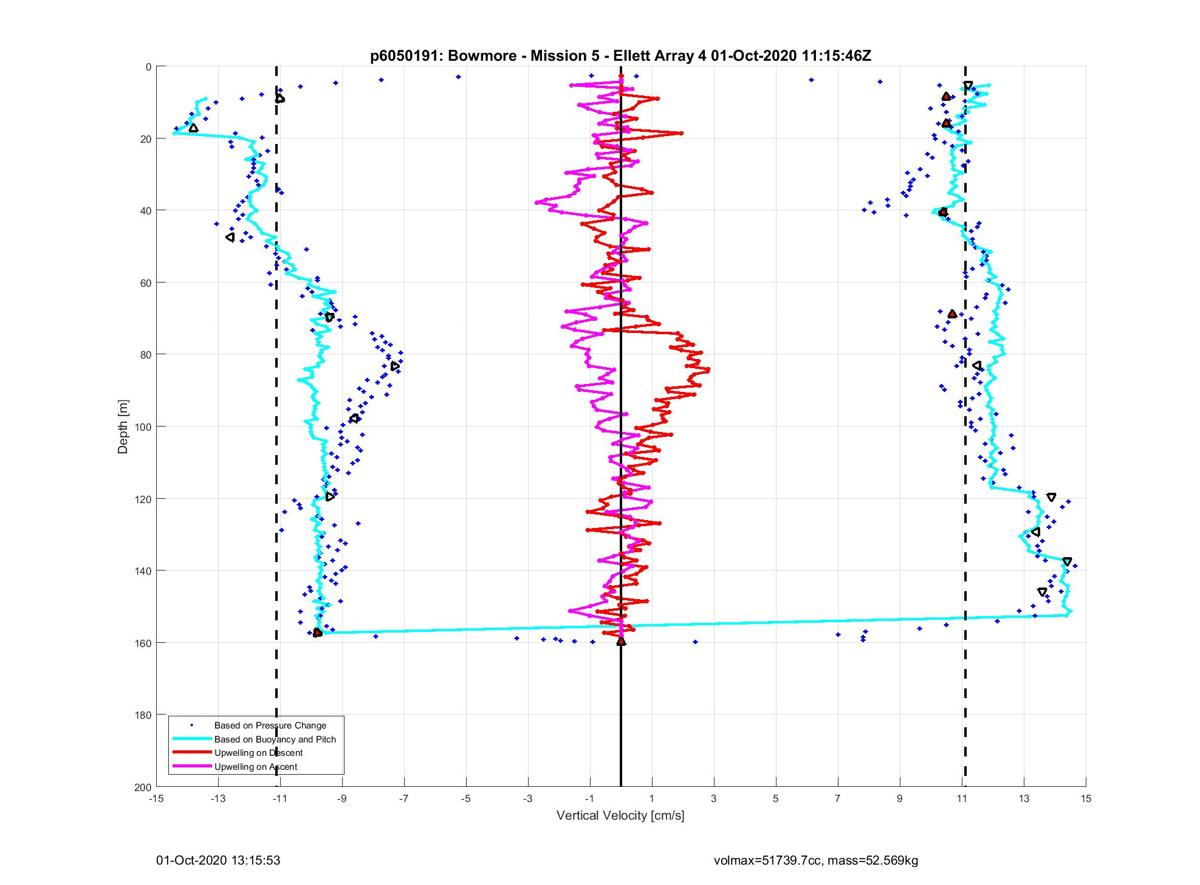This screenshot has width=1200, height=885.
Task: Click depth axis tick label "180"
Action: pyautogui.click(x=141, y=715)
